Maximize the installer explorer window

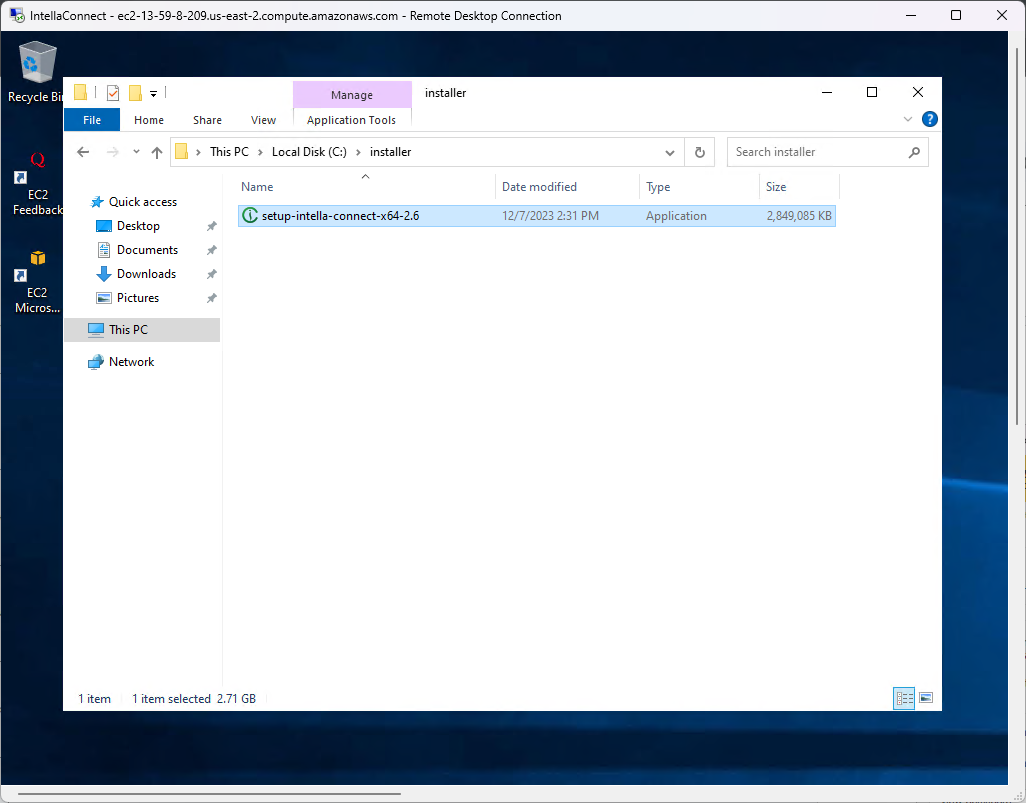tap(872, 92)
